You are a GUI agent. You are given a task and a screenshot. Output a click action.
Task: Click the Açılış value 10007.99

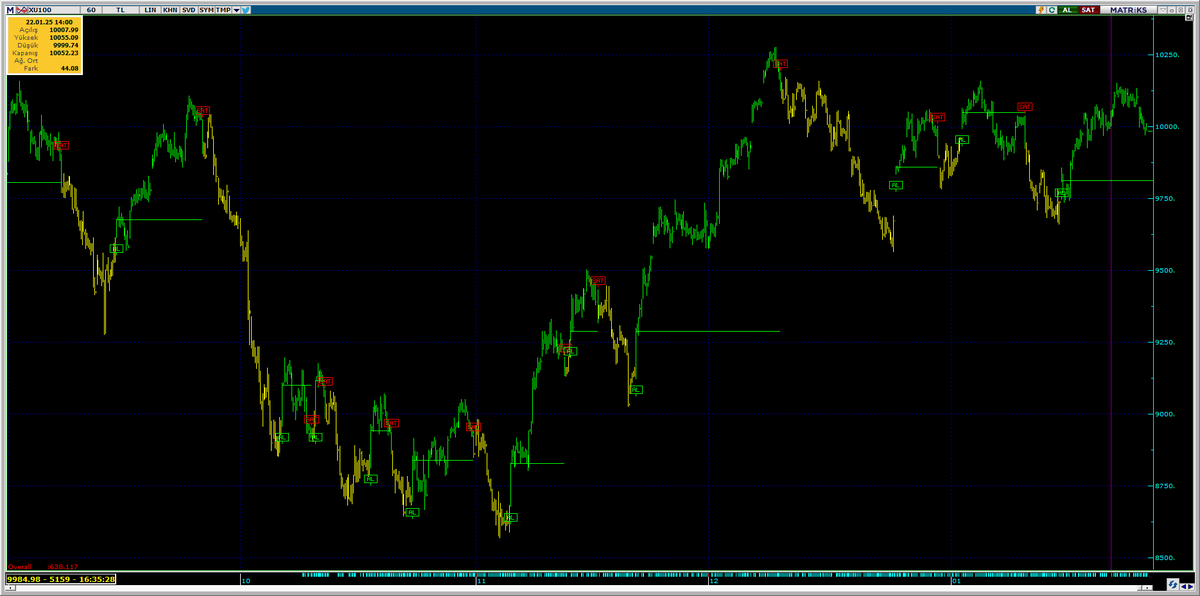[64, 30]
